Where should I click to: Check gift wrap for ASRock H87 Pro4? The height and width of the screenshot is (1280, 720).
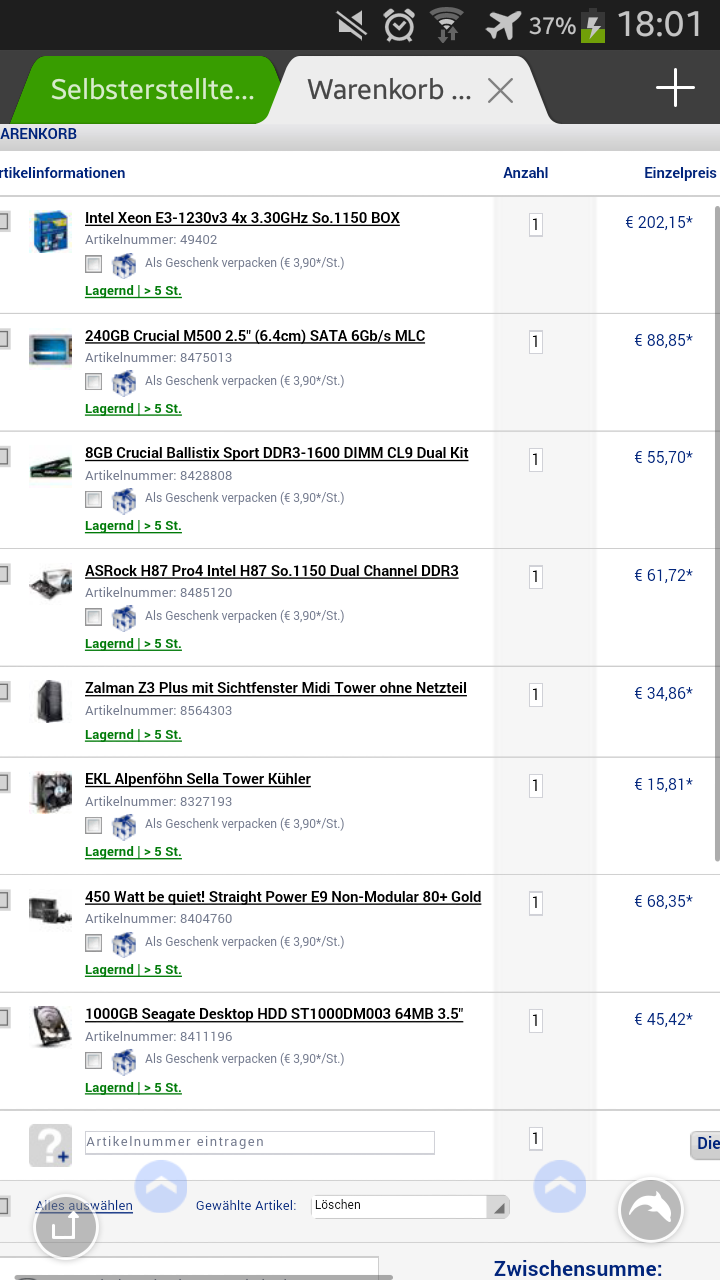(93, 617)
